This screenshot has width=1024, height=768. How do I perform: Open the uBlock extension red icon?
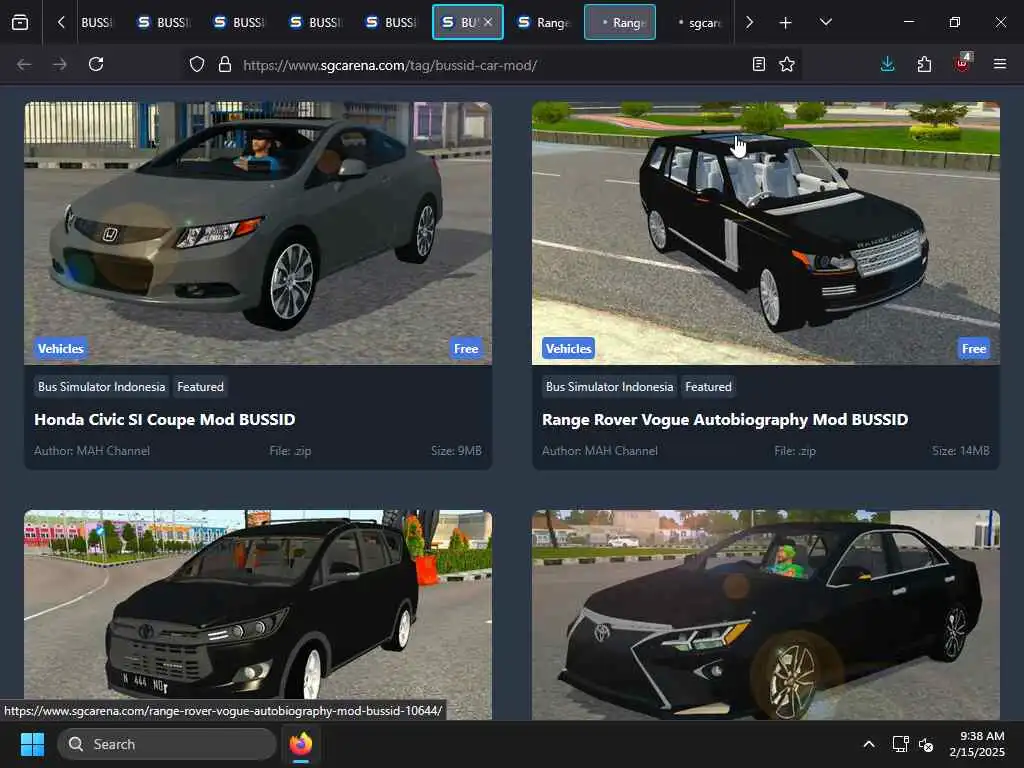click(963, 63)
